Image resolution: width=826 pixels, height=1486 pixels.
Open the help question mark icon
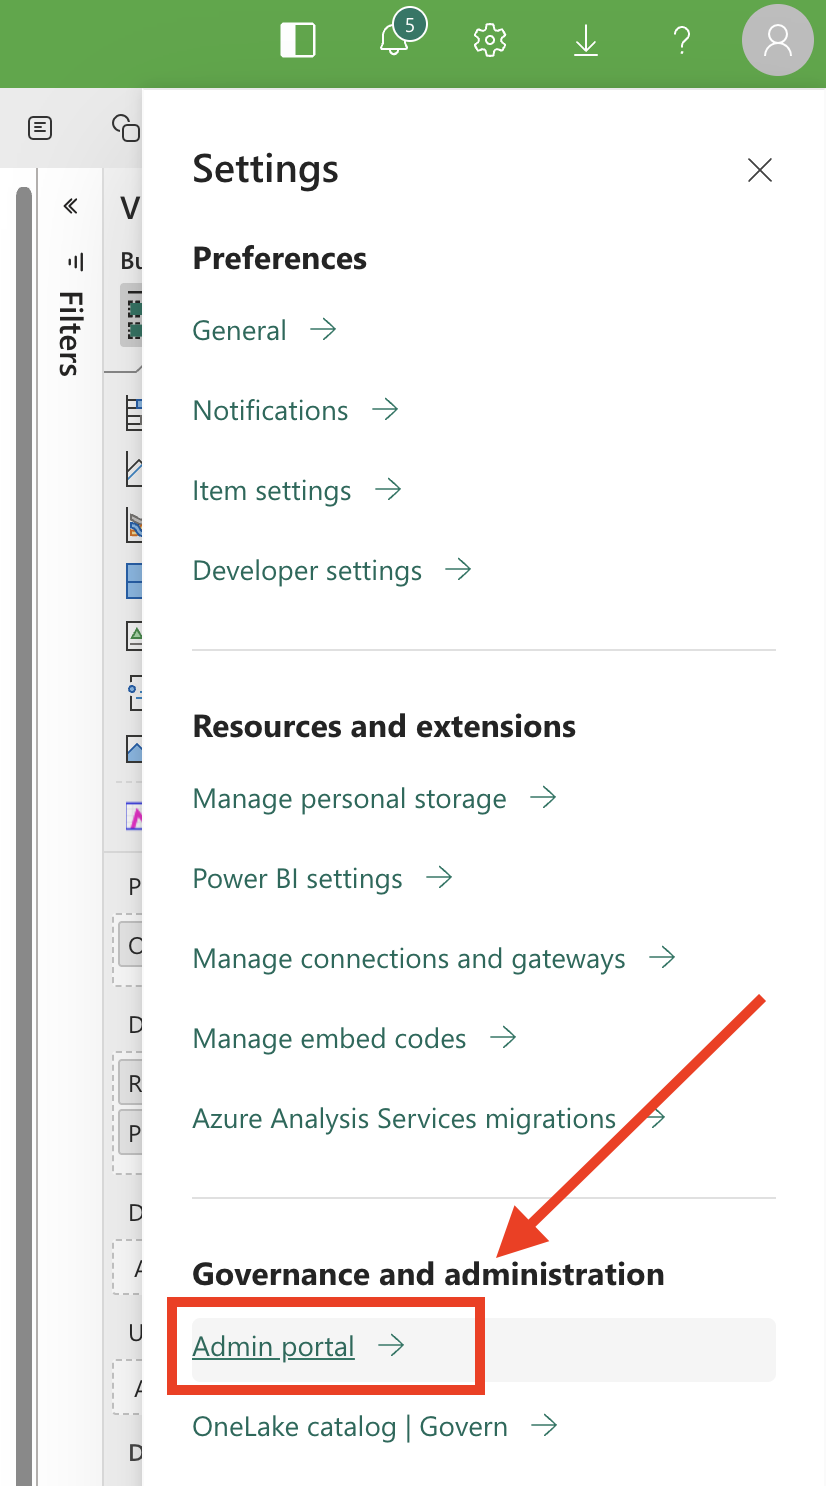[x=682, y=41]
